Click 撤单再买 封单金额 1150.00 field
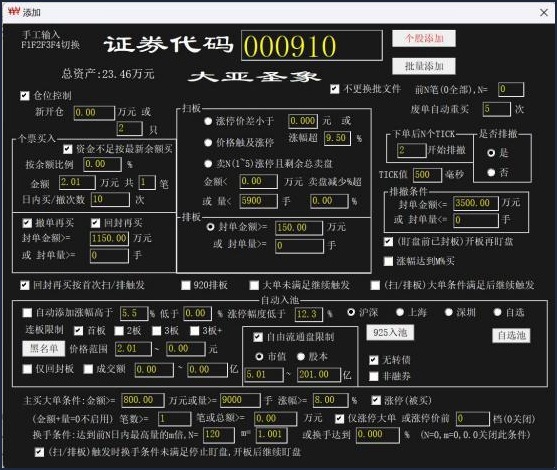The height and width of the screenshot is (470, 557). (109, 238)
